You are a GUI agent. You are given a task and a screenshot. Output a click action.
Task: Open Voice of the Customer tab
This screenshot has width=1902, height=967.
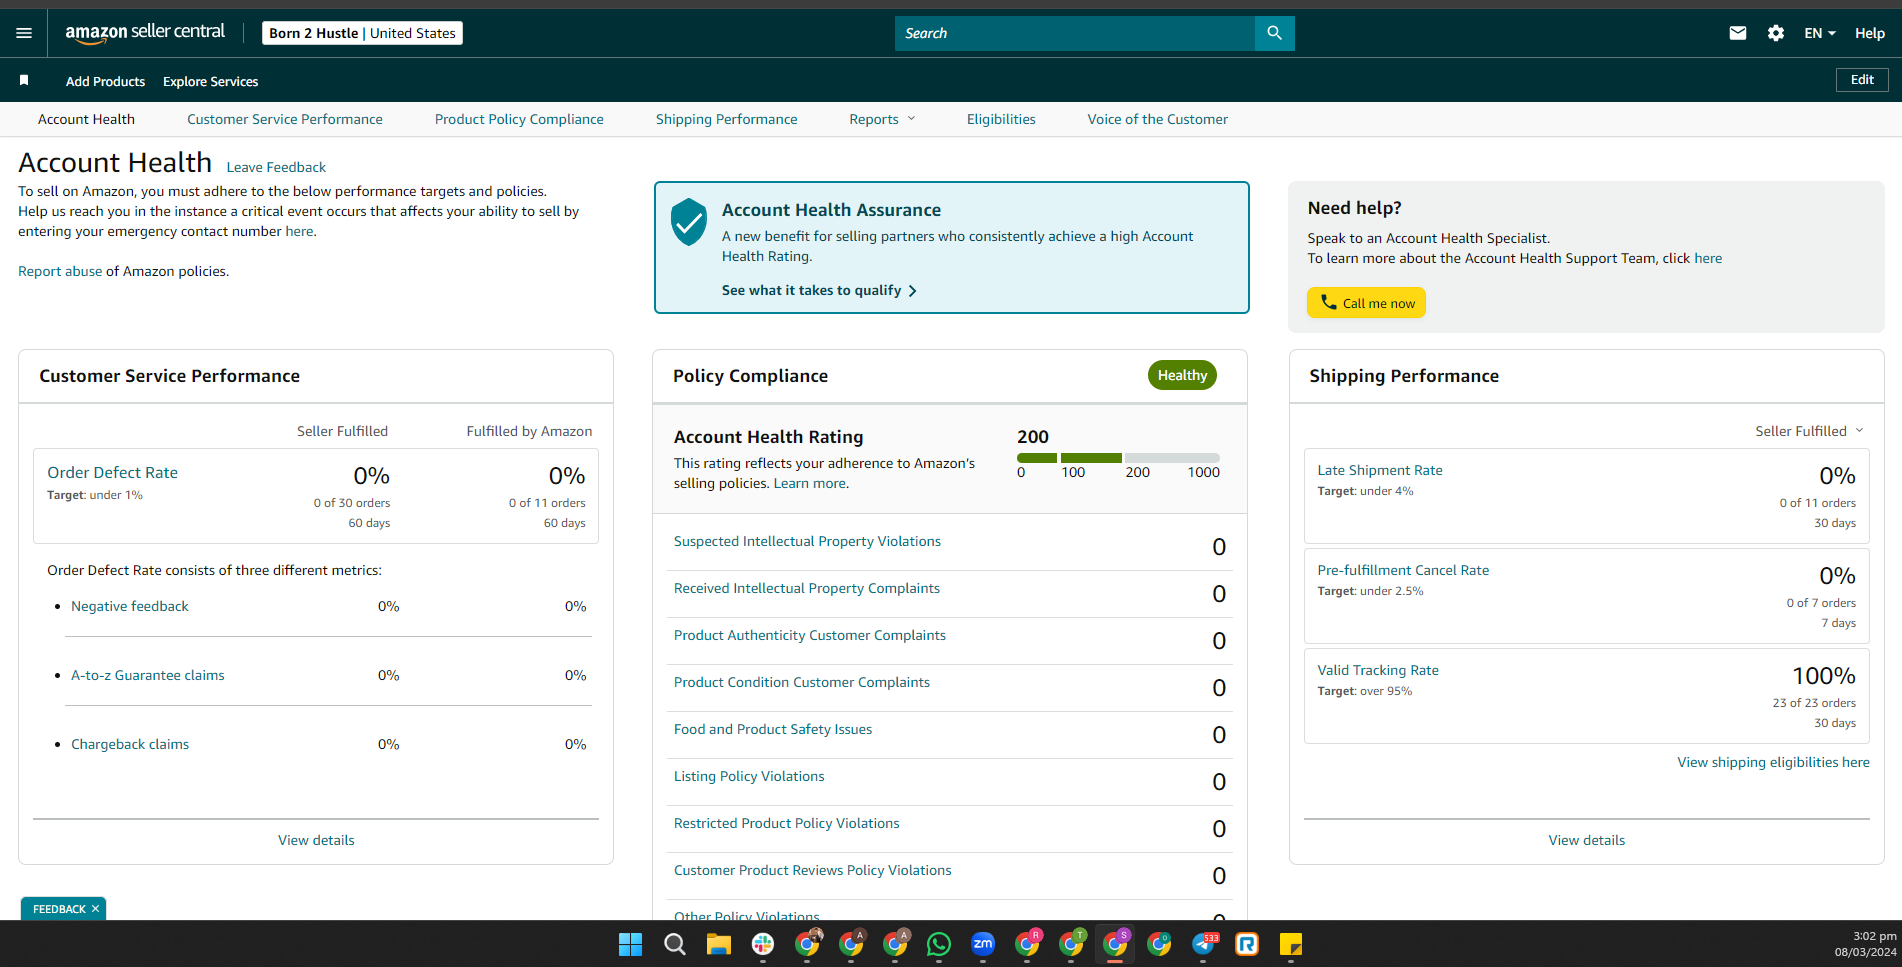click(x=1158, y=119)
